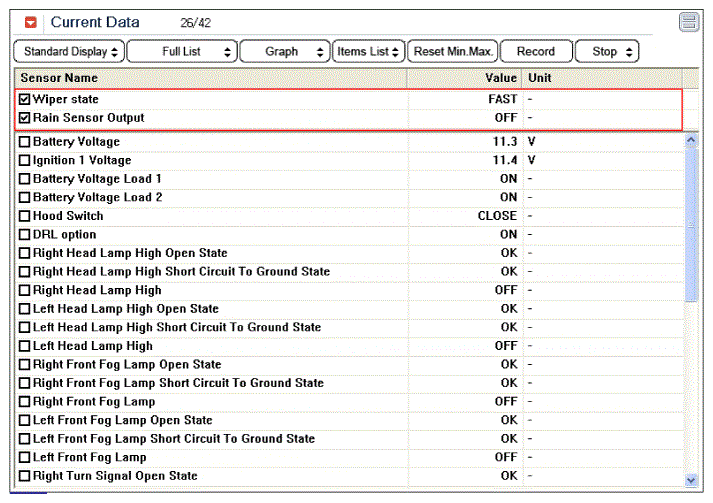This screenshot has height=503, width=713.
Task: Tick the Hood Switch checkbox
Action: [x=25, y=216]
